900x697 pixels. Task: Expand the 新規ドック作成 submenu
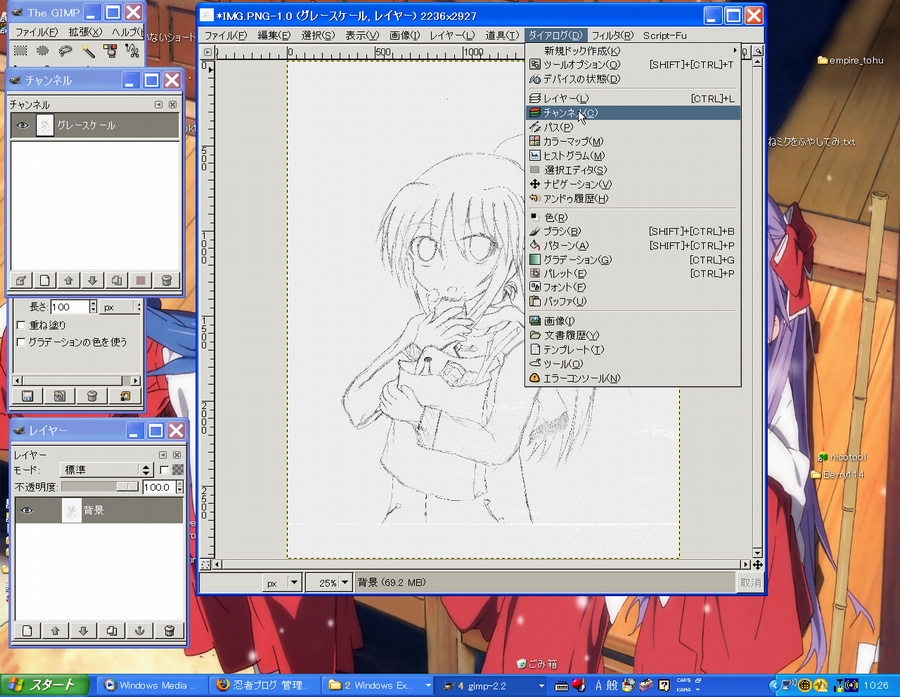click(633, 51)
